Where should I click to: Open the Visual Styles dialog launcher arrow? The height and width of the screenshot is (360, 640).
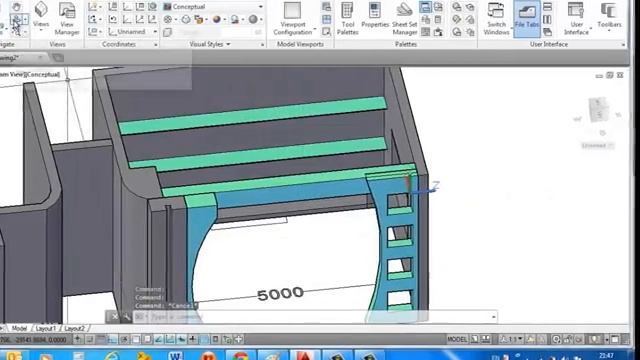point(262,44)
